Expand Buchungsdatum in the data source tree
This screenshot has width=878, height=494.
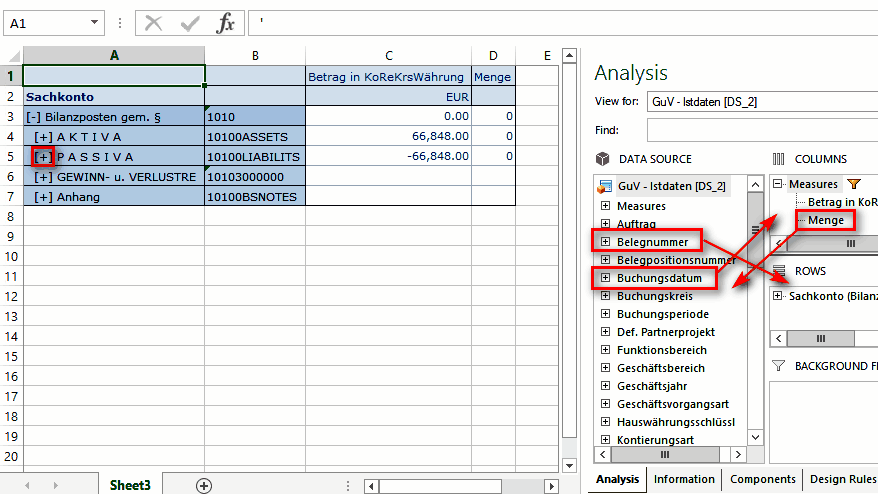click(x=605, y=278)
